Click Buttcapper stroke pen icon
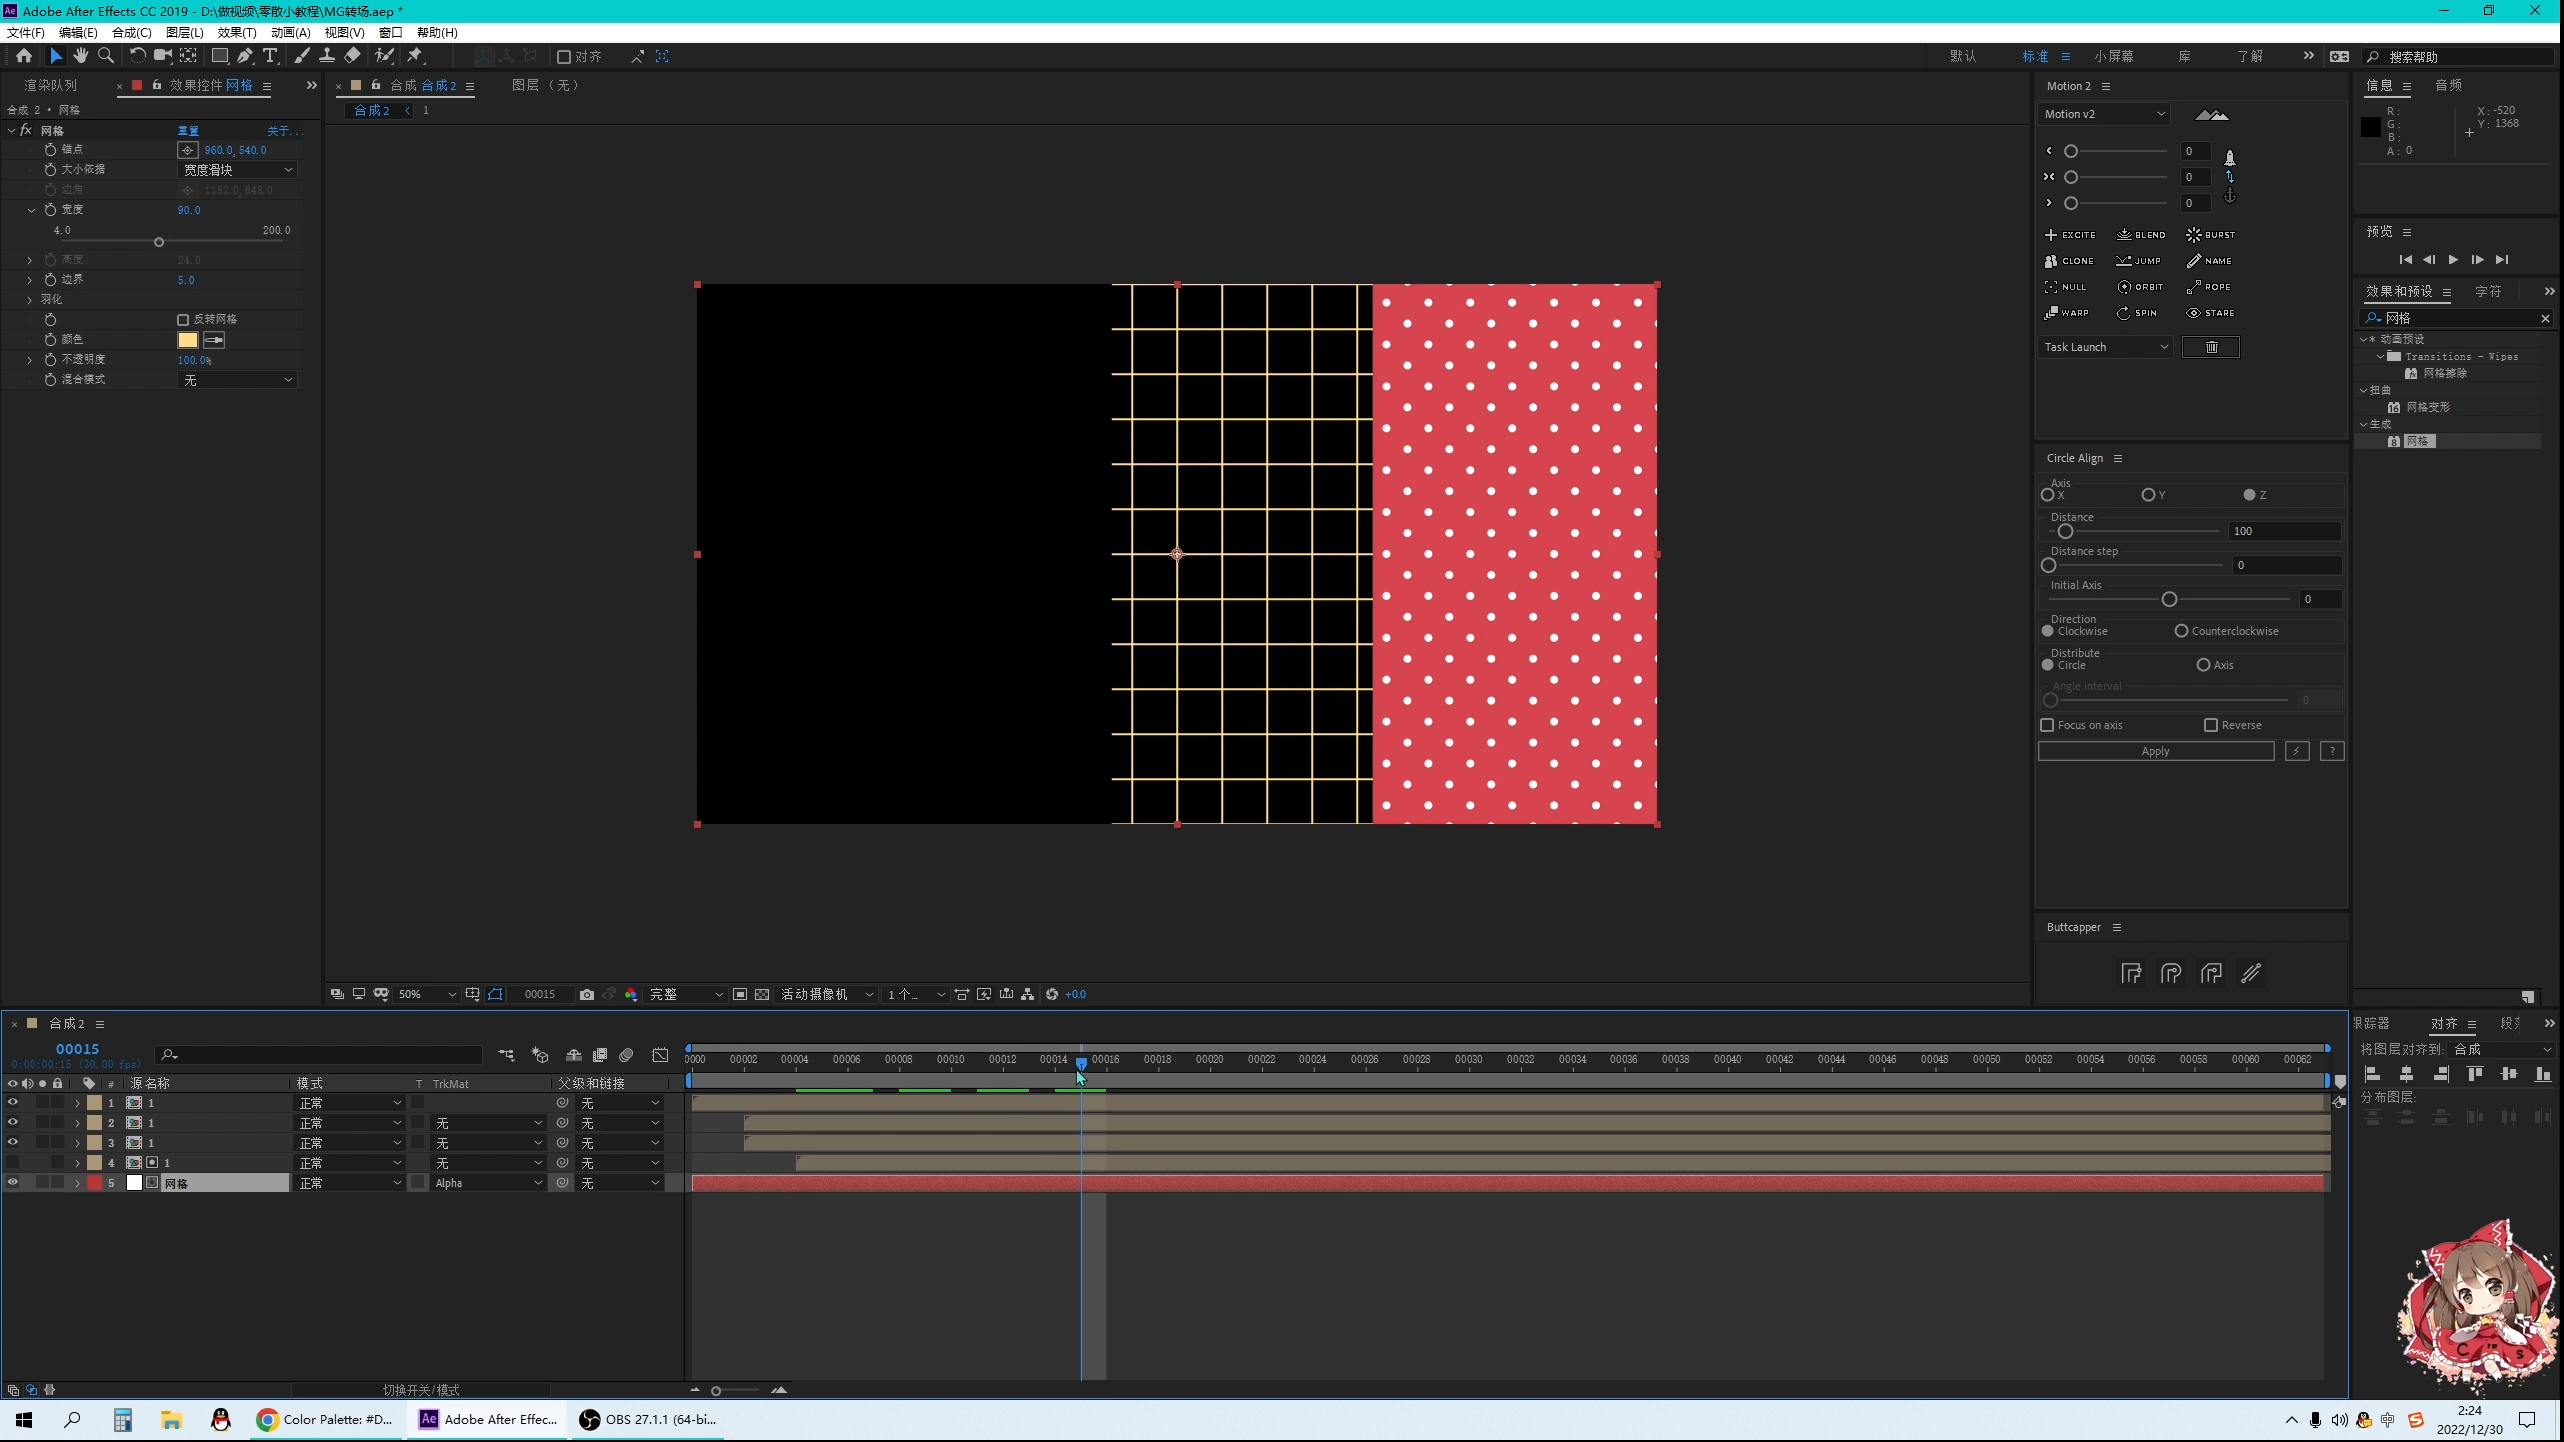 click(2251, 973)
